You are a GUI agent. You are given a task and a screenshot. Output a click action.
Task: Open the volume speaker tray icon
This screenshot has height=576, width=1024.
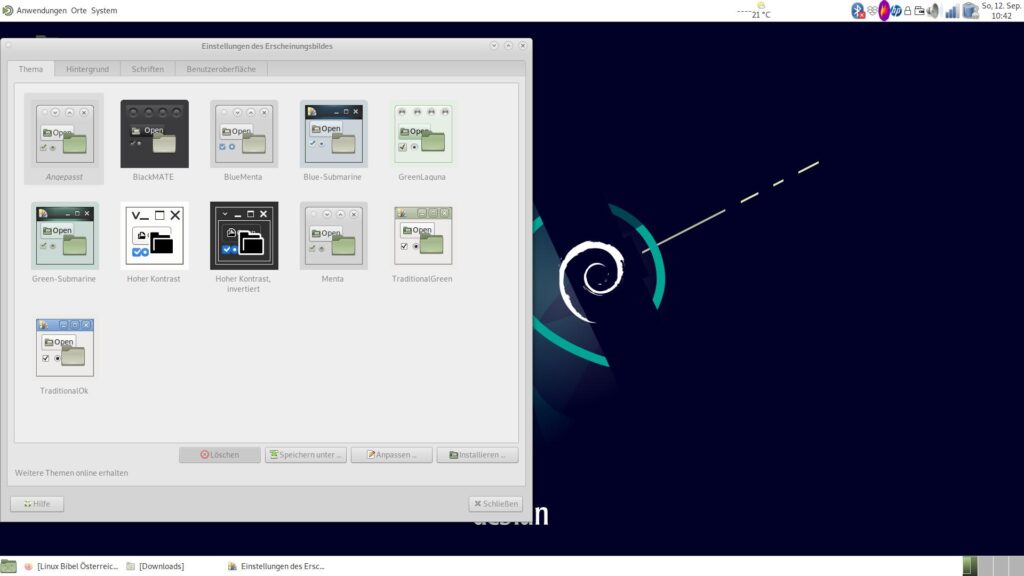[x=933, y=10]
